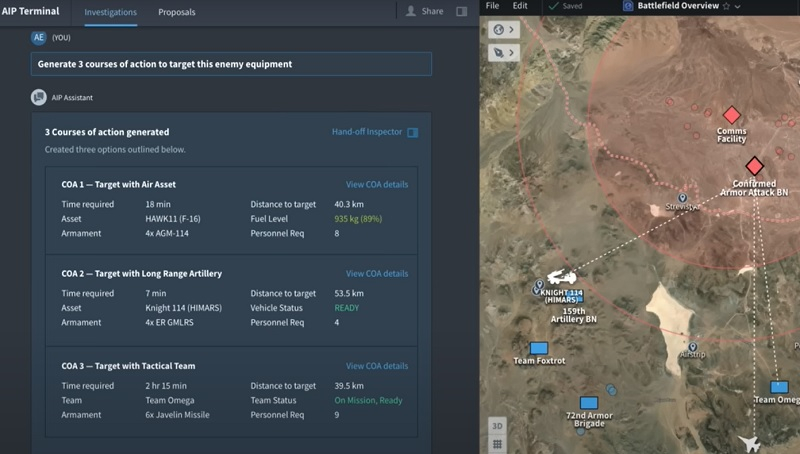The image size is (800, 454).
Task: Click the Share button
Action: tap(425, 12)
